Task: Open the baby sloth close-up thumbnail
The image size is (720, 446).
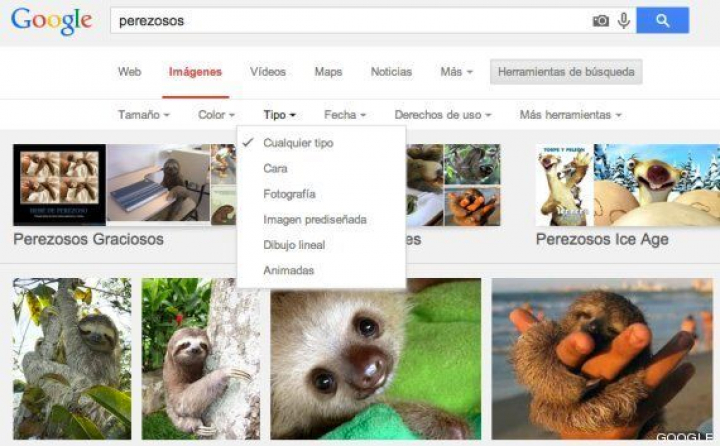Action: point(375,359)
